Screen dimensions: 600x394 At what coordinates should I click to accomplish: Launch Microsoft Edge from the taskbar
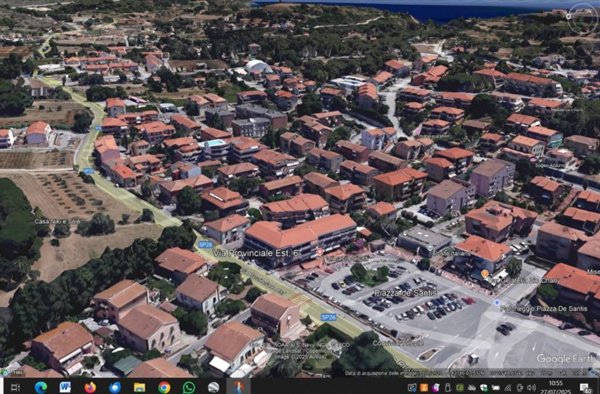click(x=41, y=387)
